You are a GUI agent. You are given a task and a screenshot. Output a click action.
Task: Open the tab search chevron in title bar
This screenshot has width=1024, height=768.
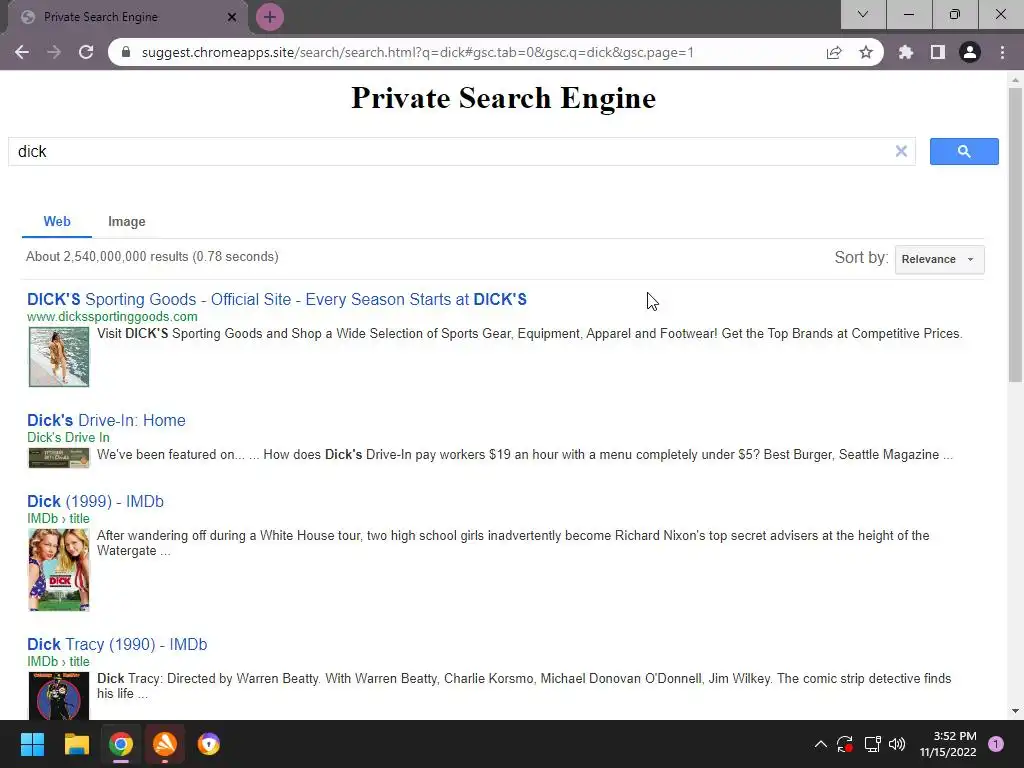pyautogui.click(x=863, y=14)
